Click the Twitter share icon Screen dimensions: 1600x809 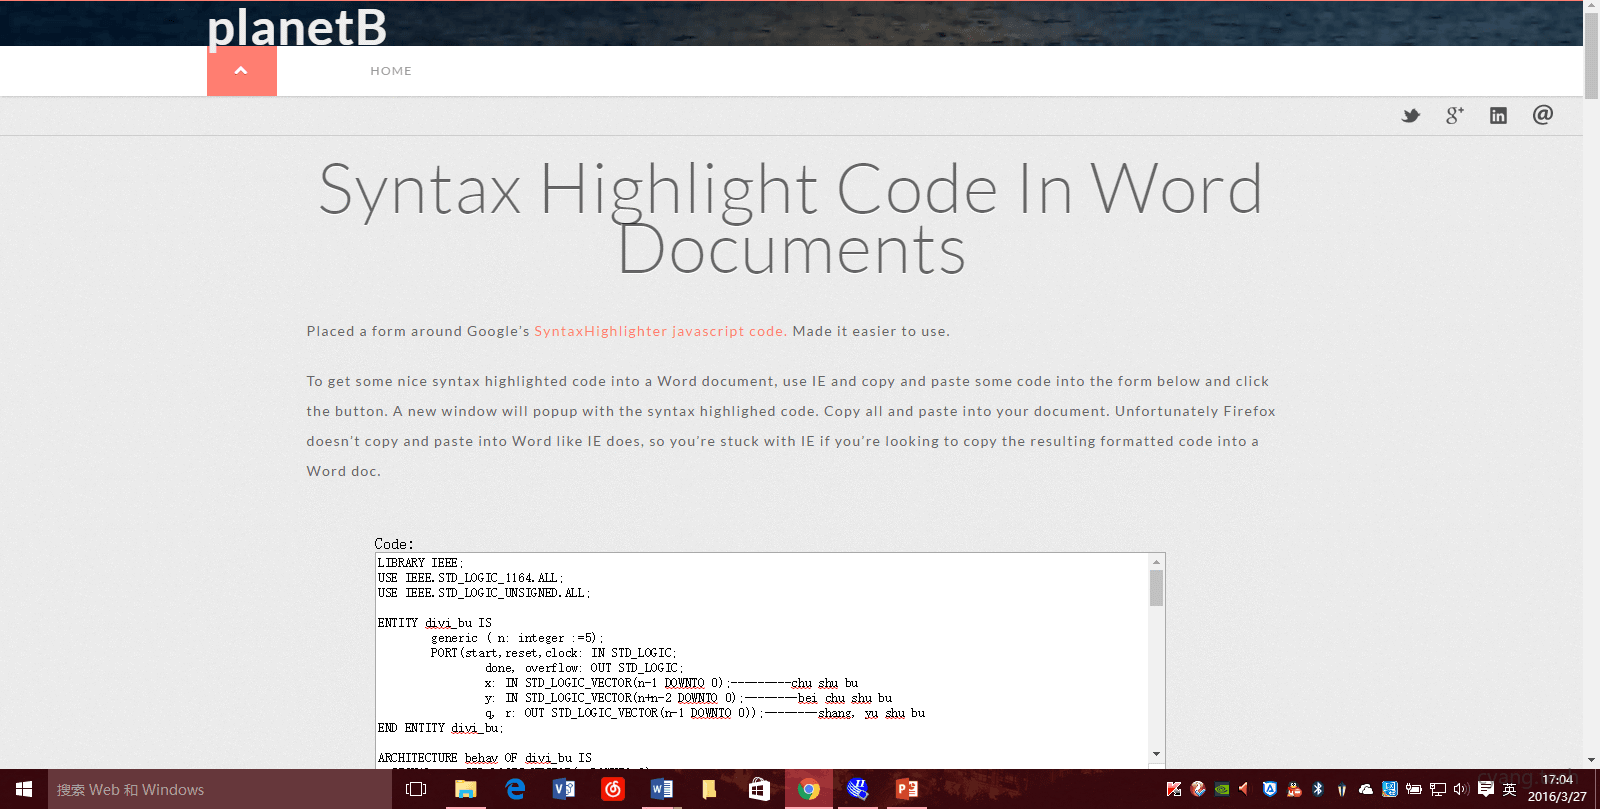[1410, 116]
